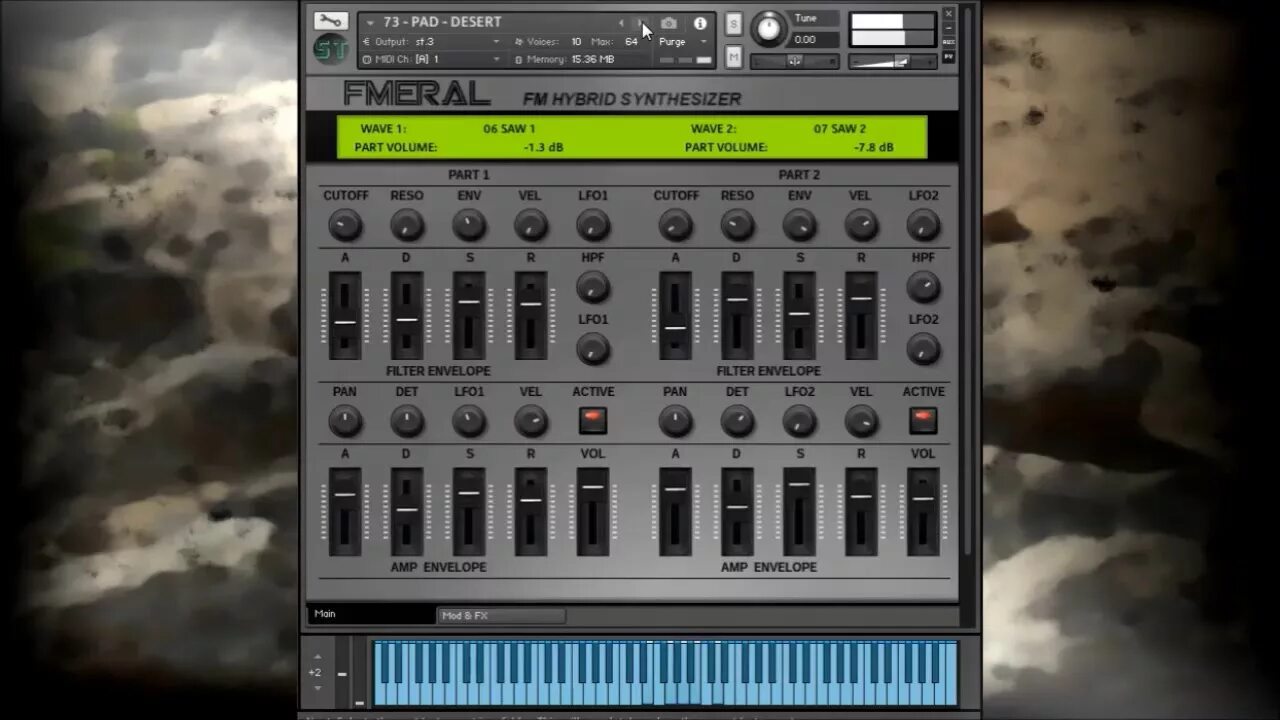The image size is (1280, 720).
Task: Click the Part 1 amp VEL knob
Action: tap(530, 421)
